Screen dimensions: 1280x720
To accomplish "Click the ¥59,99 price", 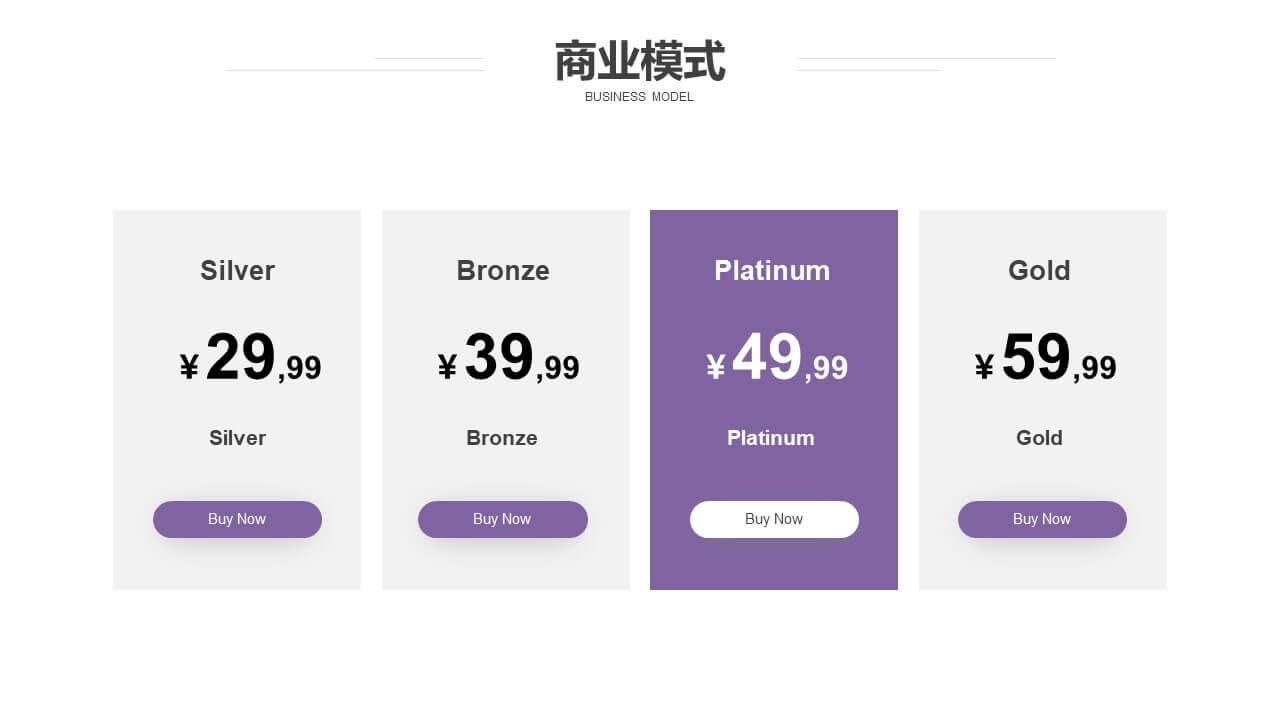I will [x=1045, y=358].
